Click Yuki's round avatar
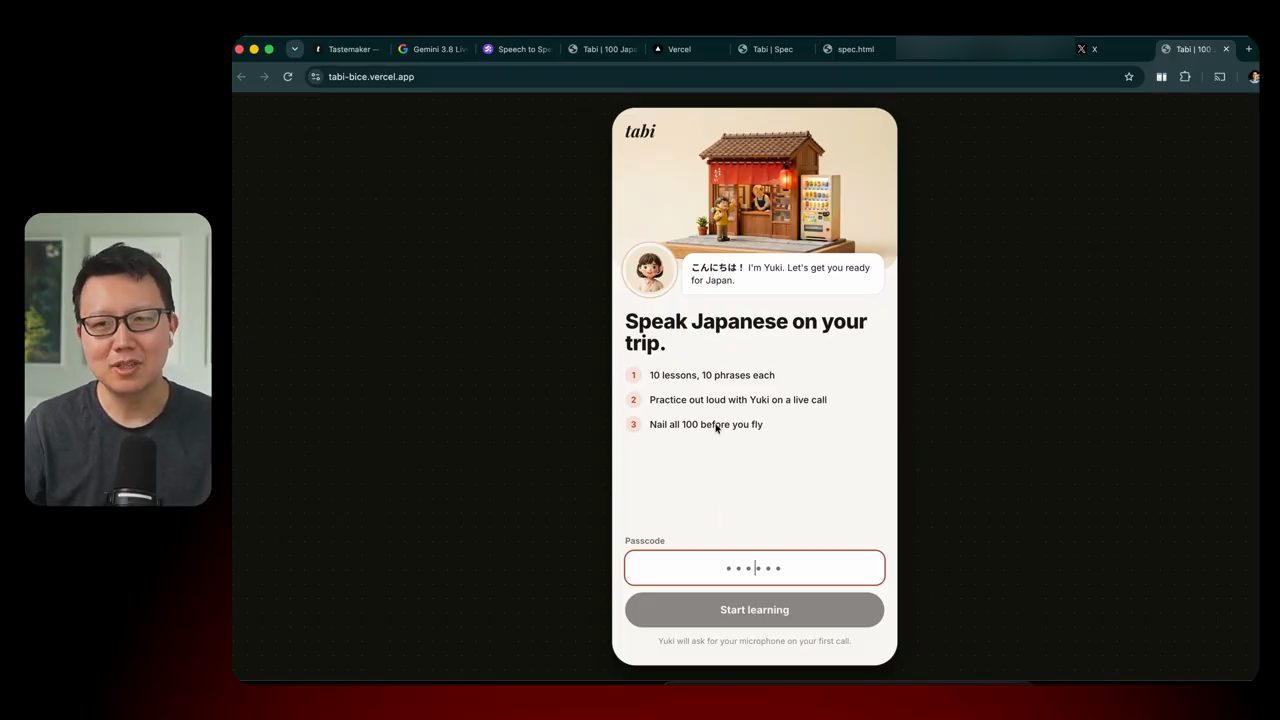This screenshot has height=720, width=1280. coord(650,270)
